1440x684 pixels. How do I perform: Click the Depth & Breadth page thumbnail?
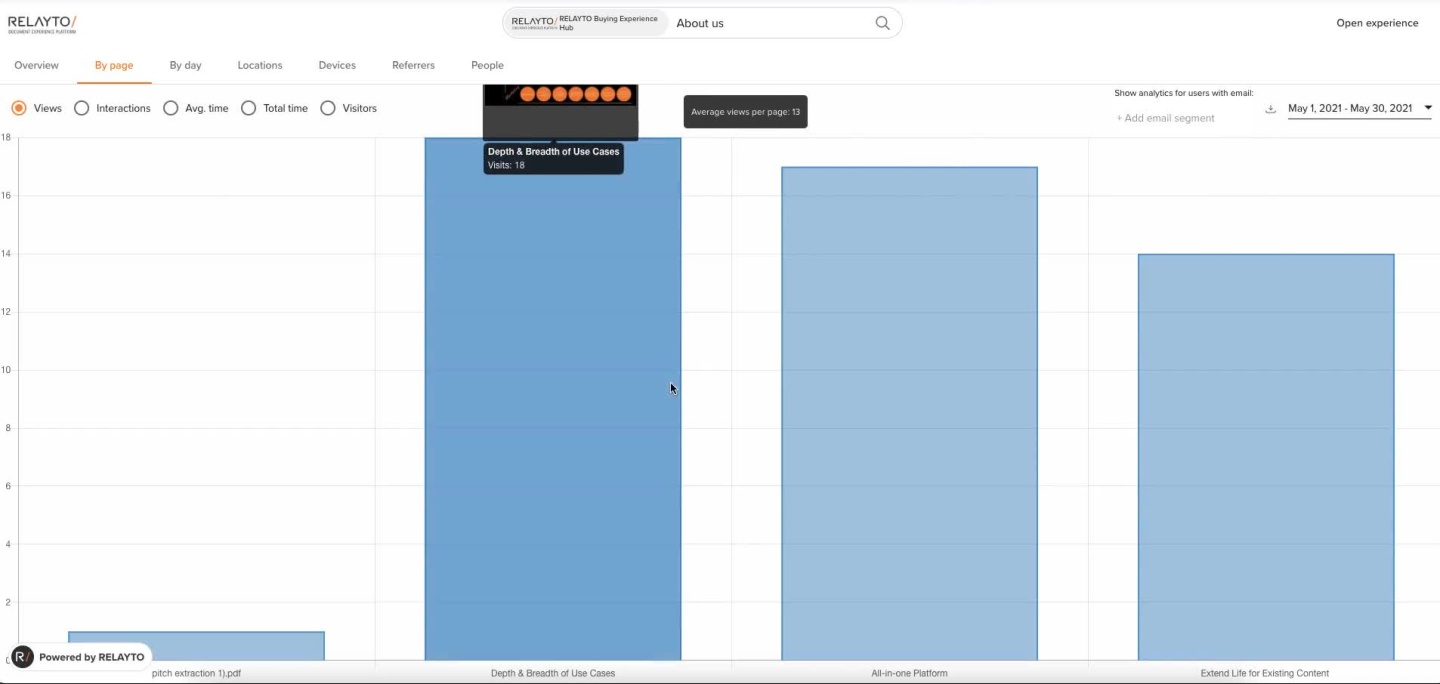tap(560, 110)
